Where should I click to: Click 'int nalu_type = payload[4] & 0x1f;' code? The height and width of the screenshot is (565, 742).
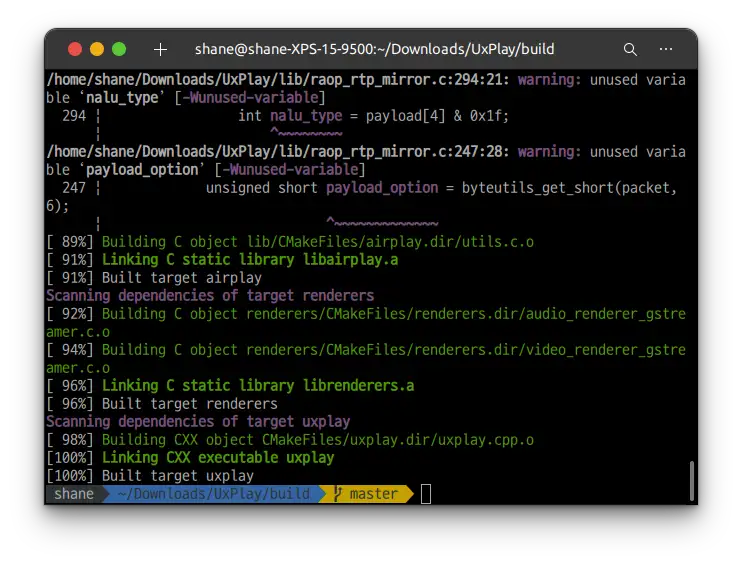373,116
